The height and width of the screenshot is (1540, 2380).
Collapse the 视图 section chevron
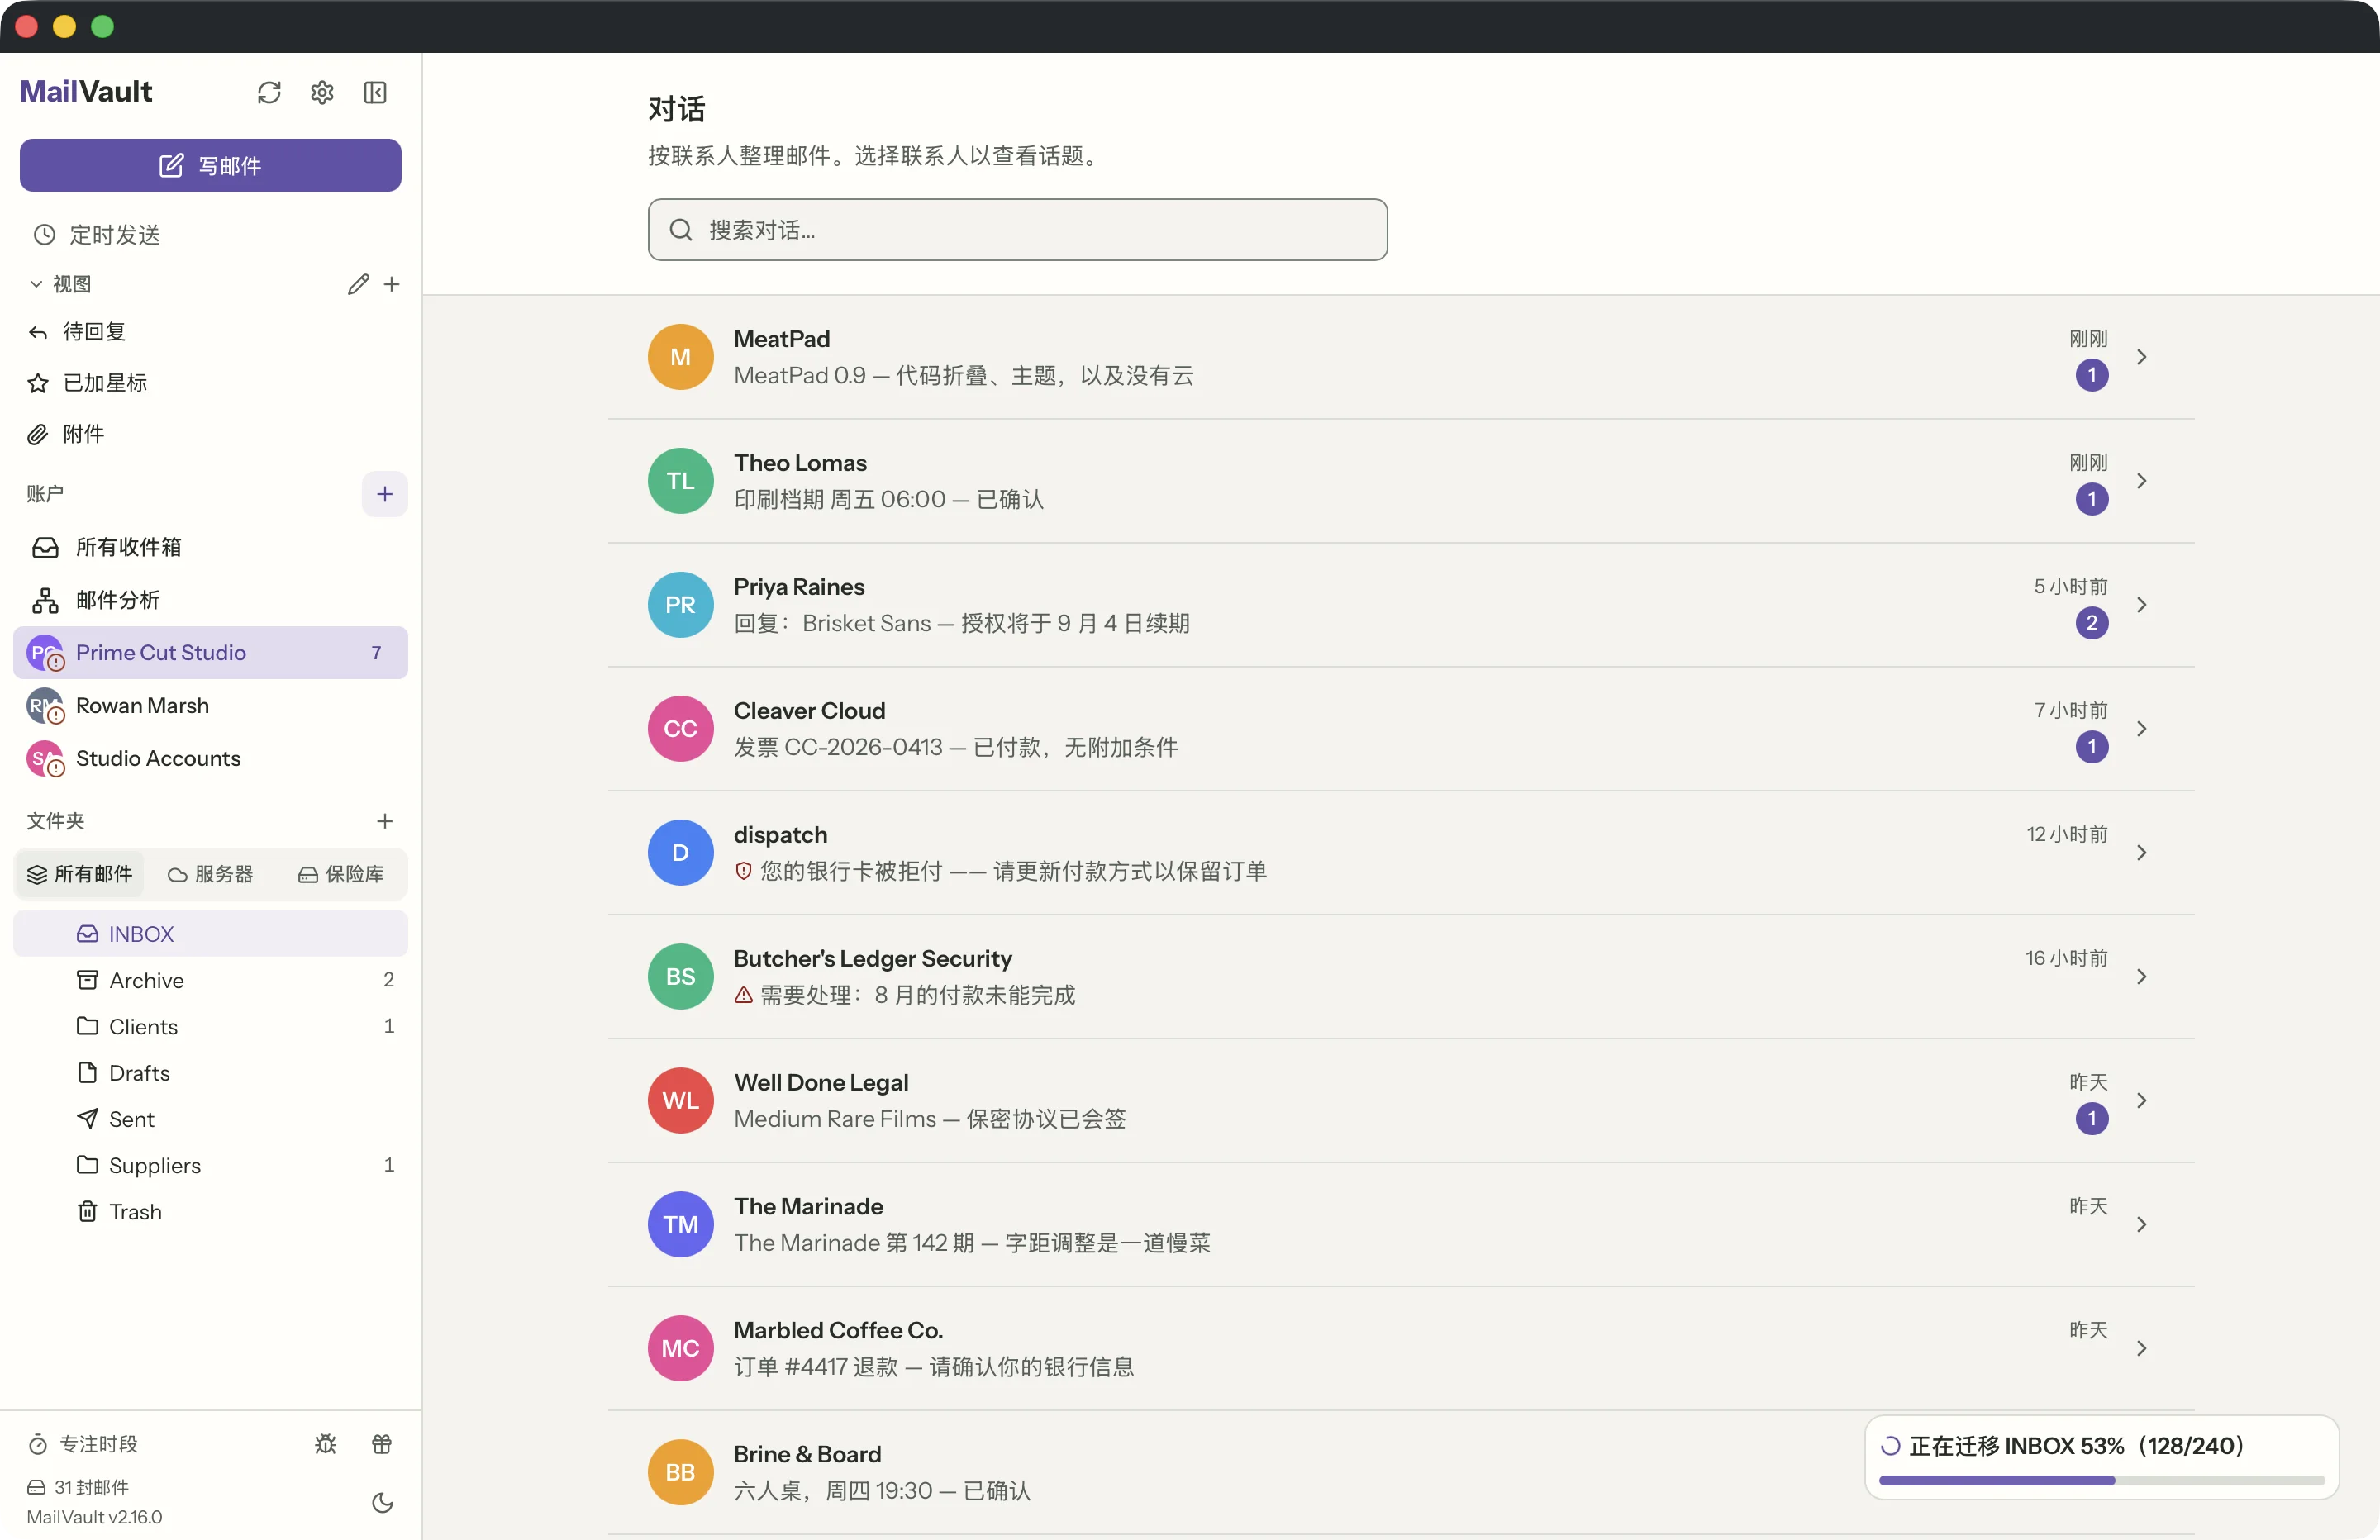click(36, 284)
